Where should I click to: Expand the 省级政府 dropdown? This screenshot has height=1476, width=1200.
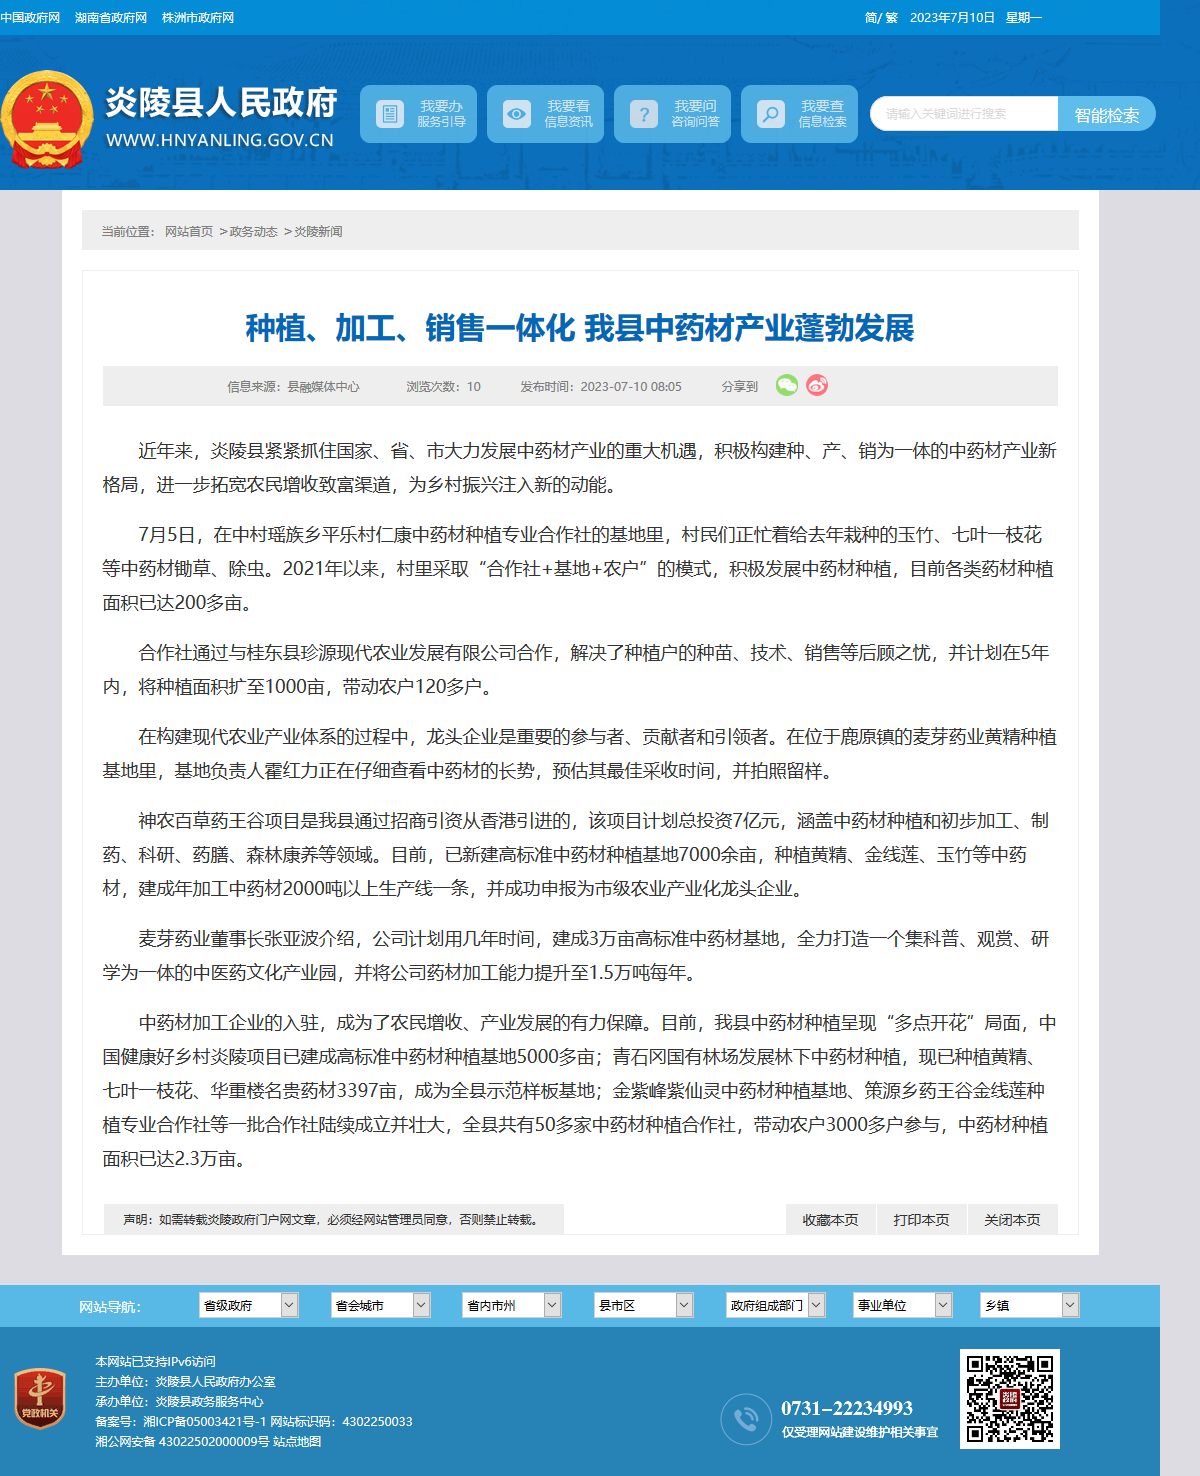249,1305
